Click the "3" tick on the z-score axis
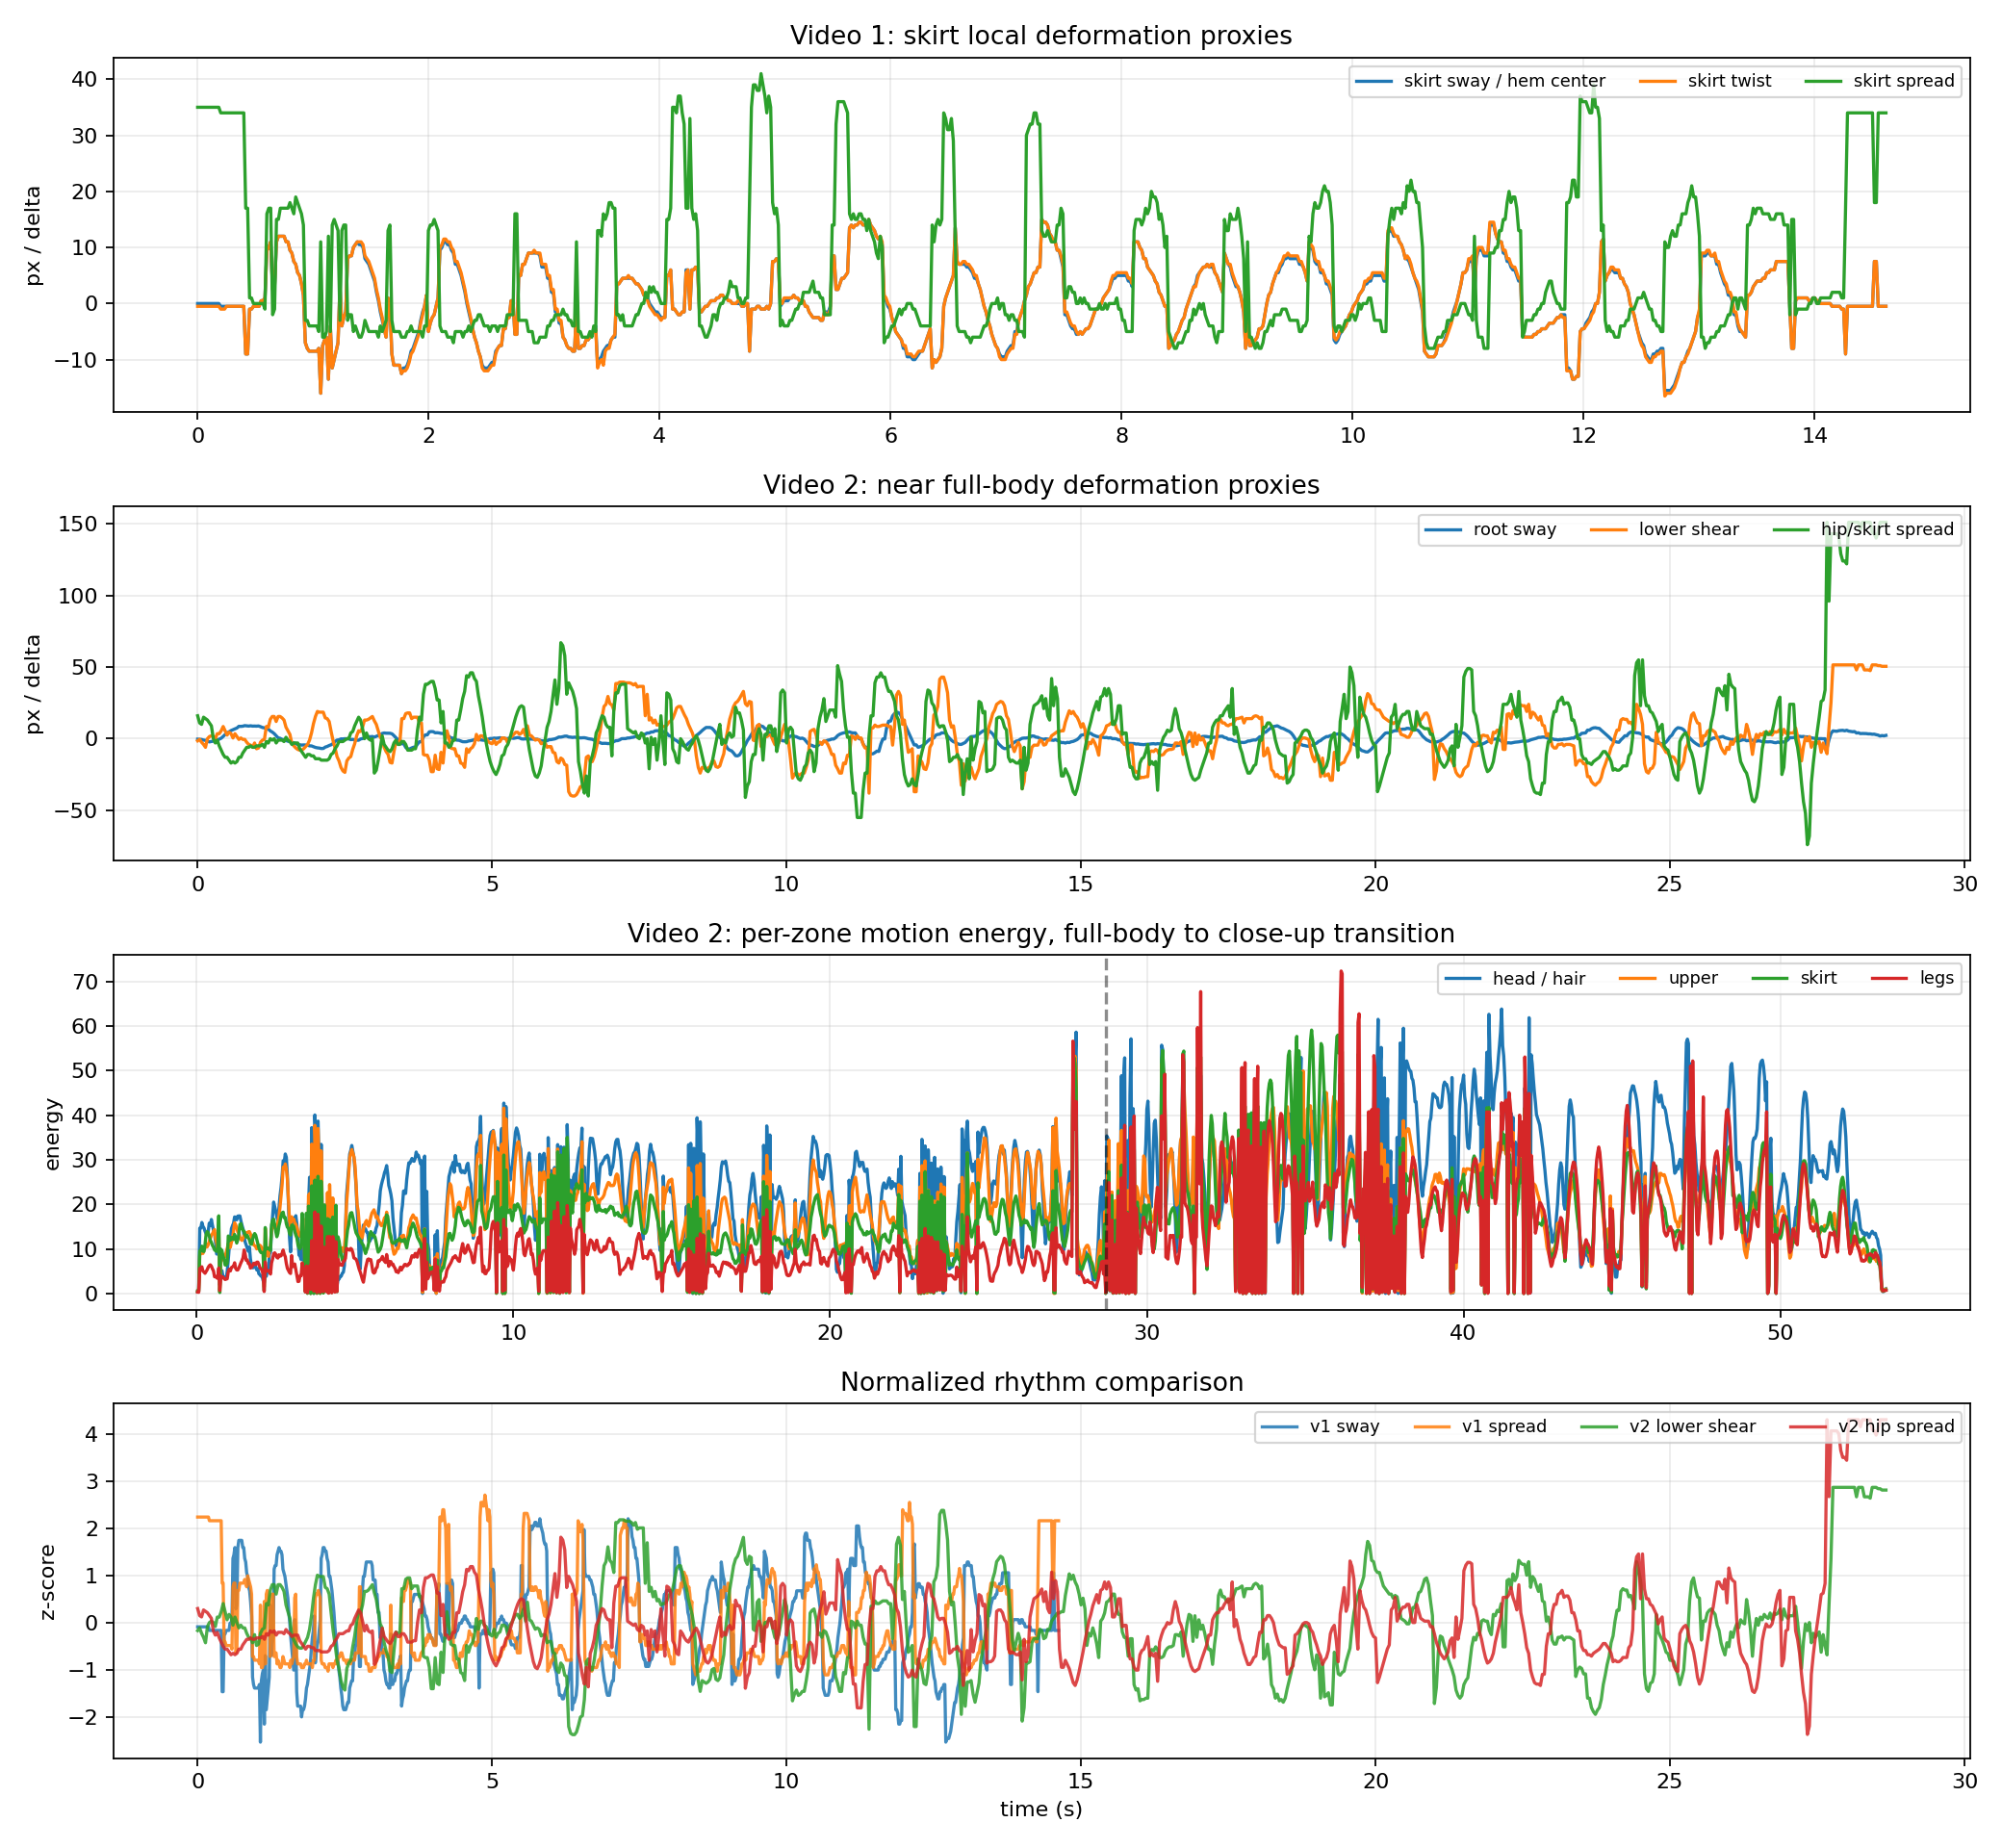Image resolution: width=2002 pixels, height=1848 pixels. (x=93, y=1481)
